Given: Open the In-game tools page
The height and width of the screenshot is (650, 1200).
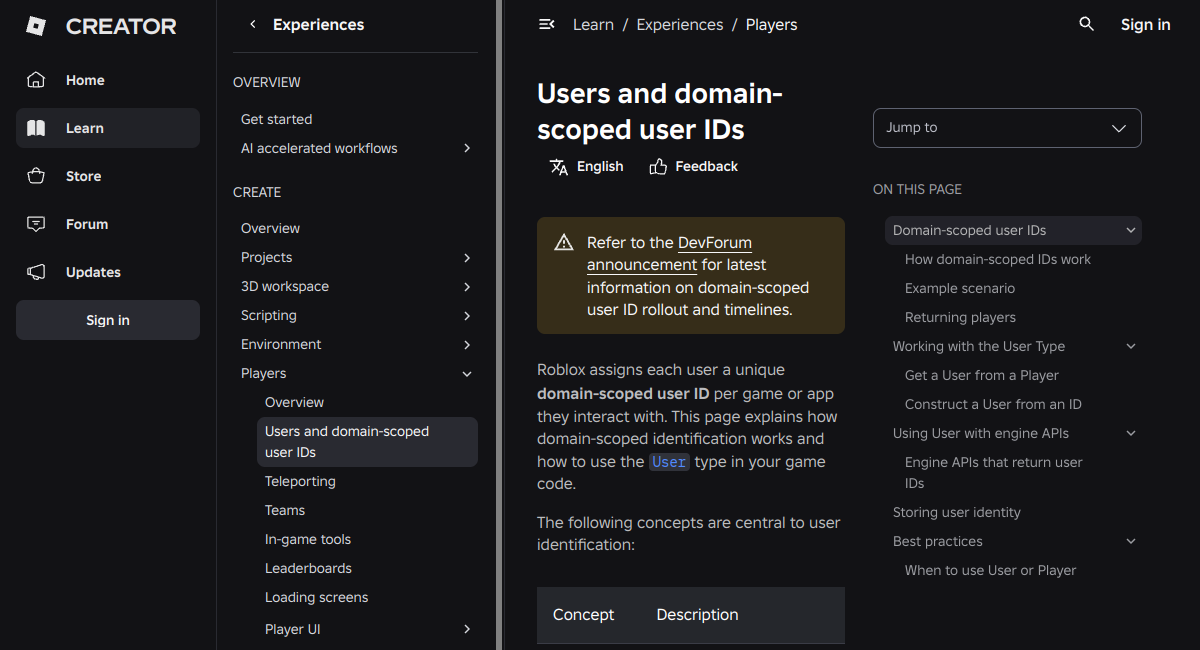Looking at the screenshot, I should pyautogui.click(x=308, y=539).
